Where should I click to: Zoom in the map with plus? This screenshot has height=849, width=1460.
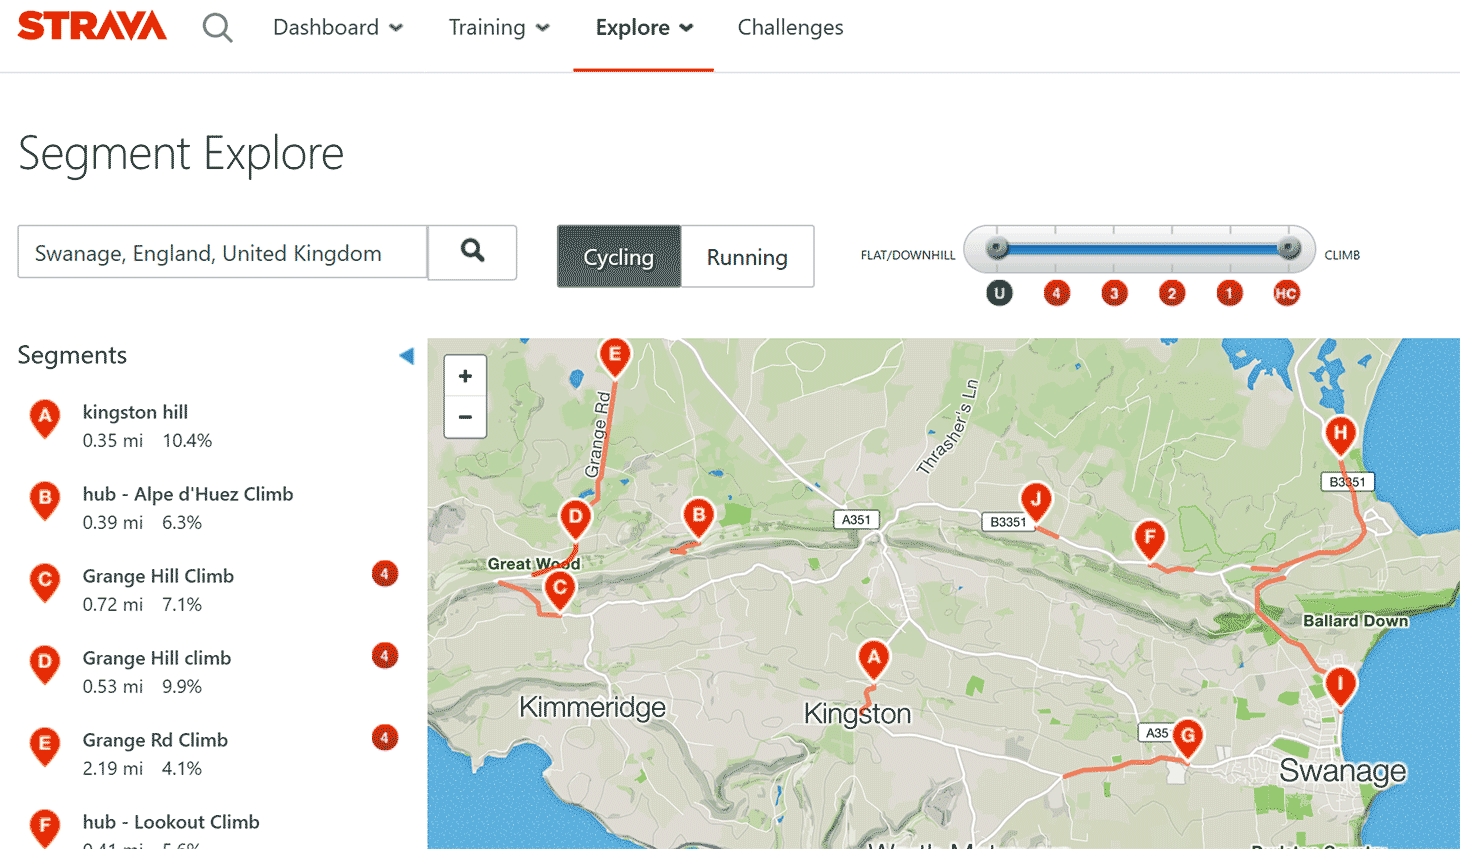(x=465, y=376)
